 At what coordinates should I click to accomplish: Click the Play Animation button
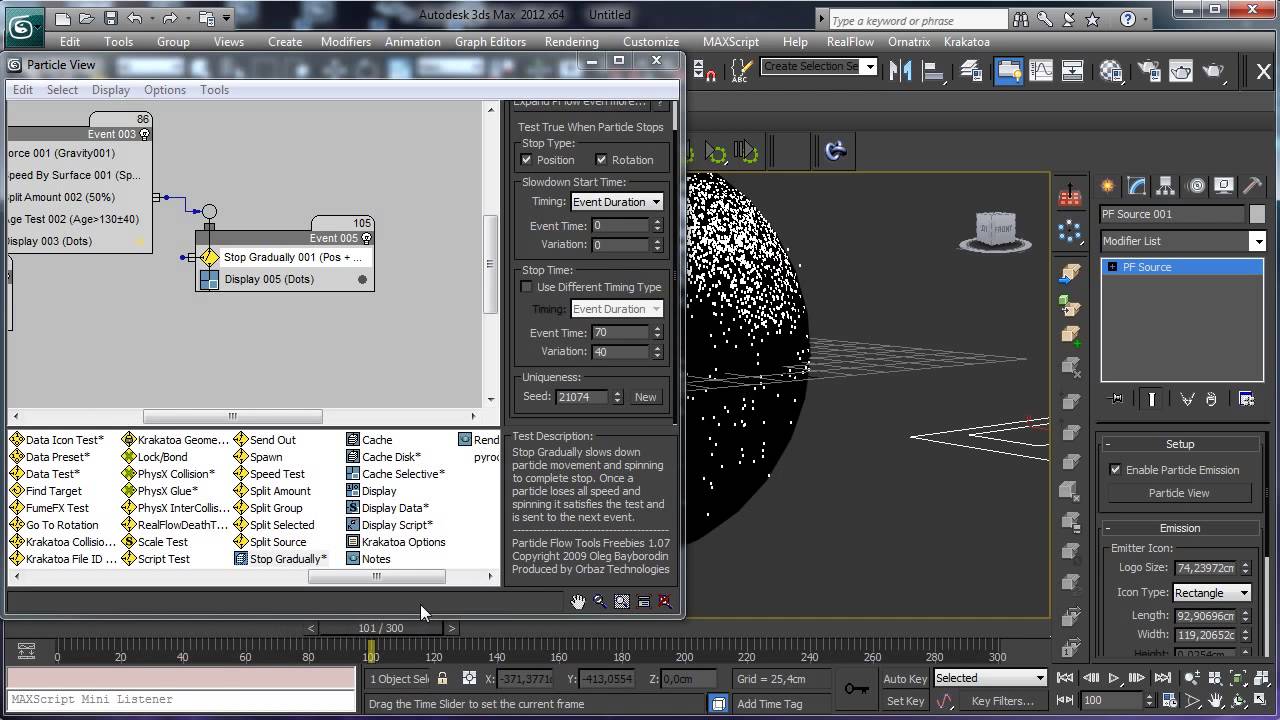[1114, 678]
